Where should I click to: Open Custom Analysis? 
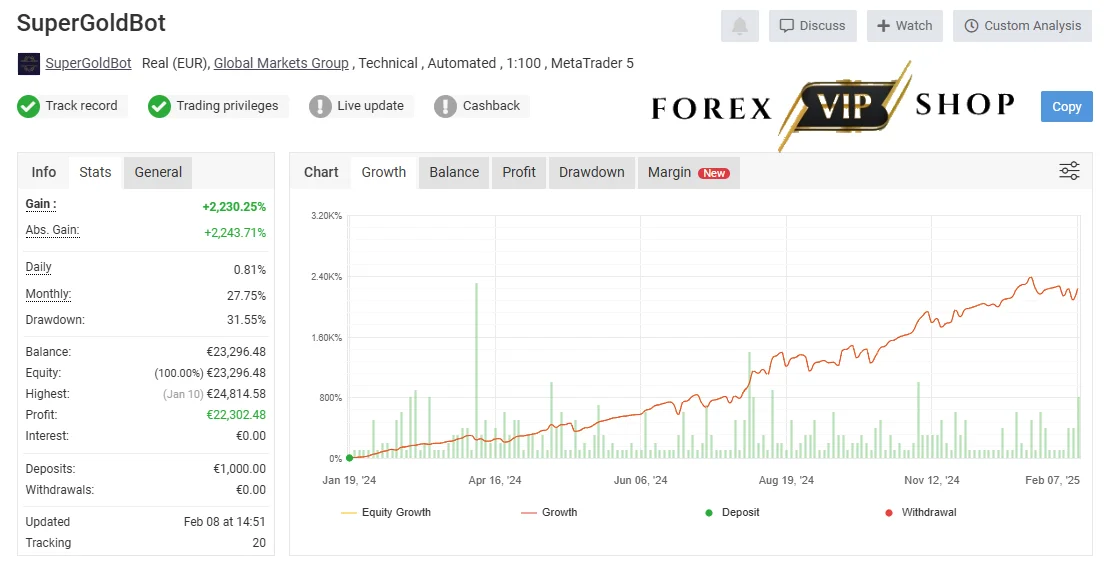point(1022,26)
